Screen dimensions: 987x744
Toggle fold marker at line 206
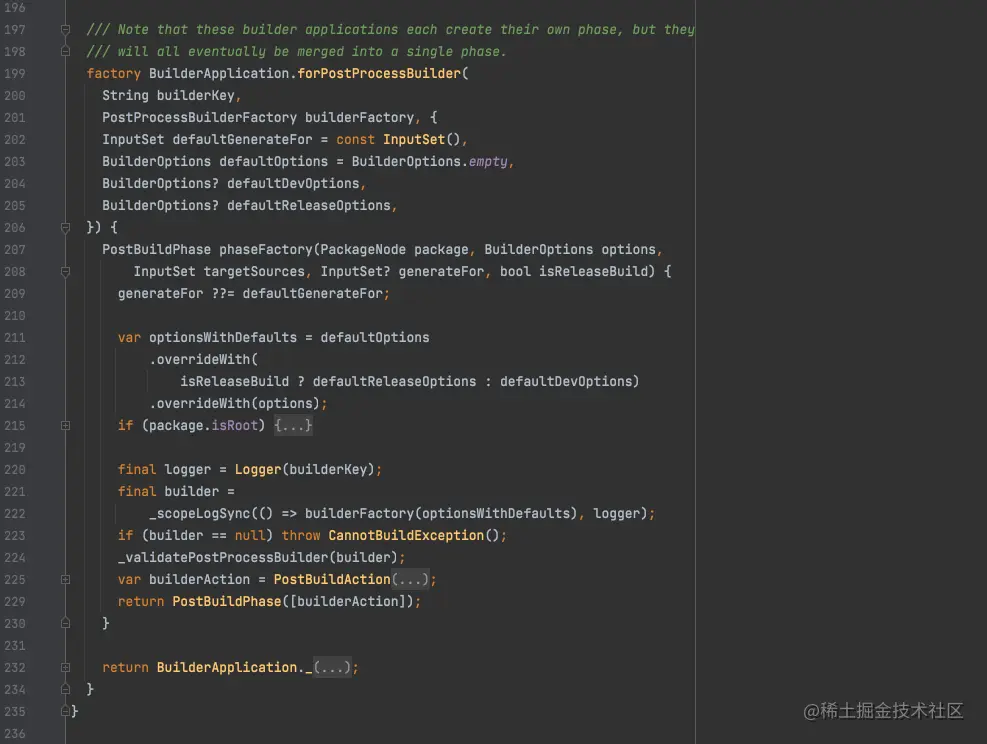coord(65,227)
